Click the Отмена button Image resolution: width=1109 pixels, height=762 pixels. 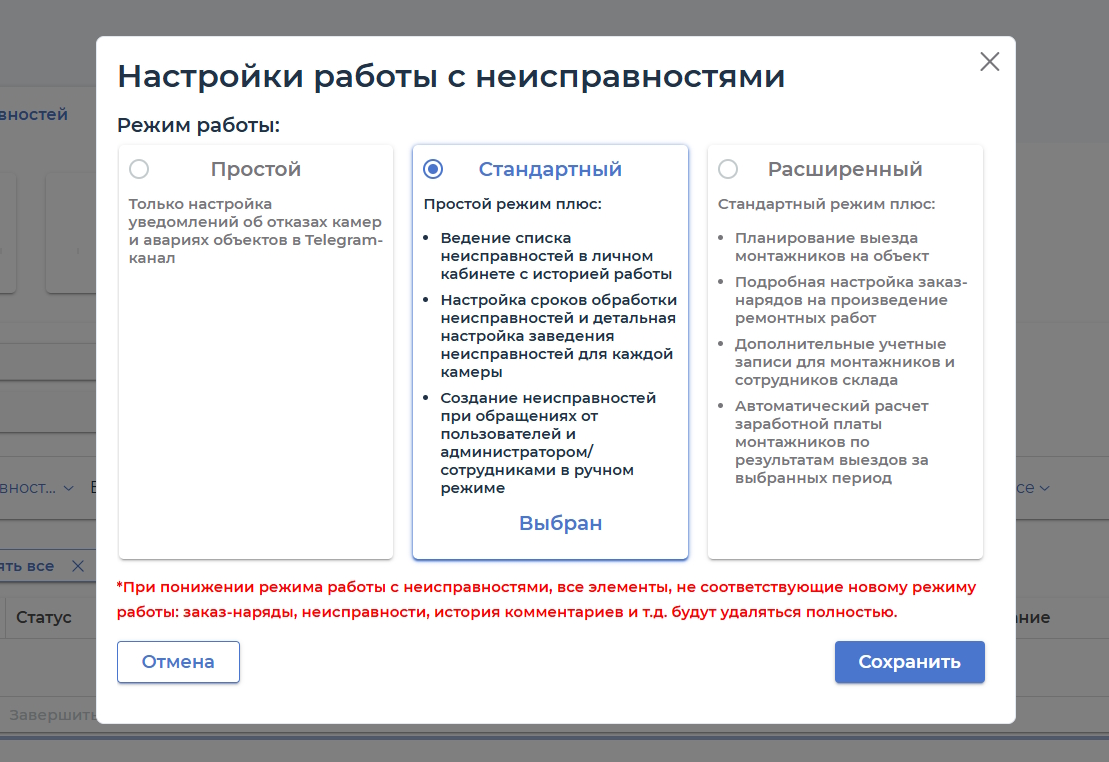(178, 662)
